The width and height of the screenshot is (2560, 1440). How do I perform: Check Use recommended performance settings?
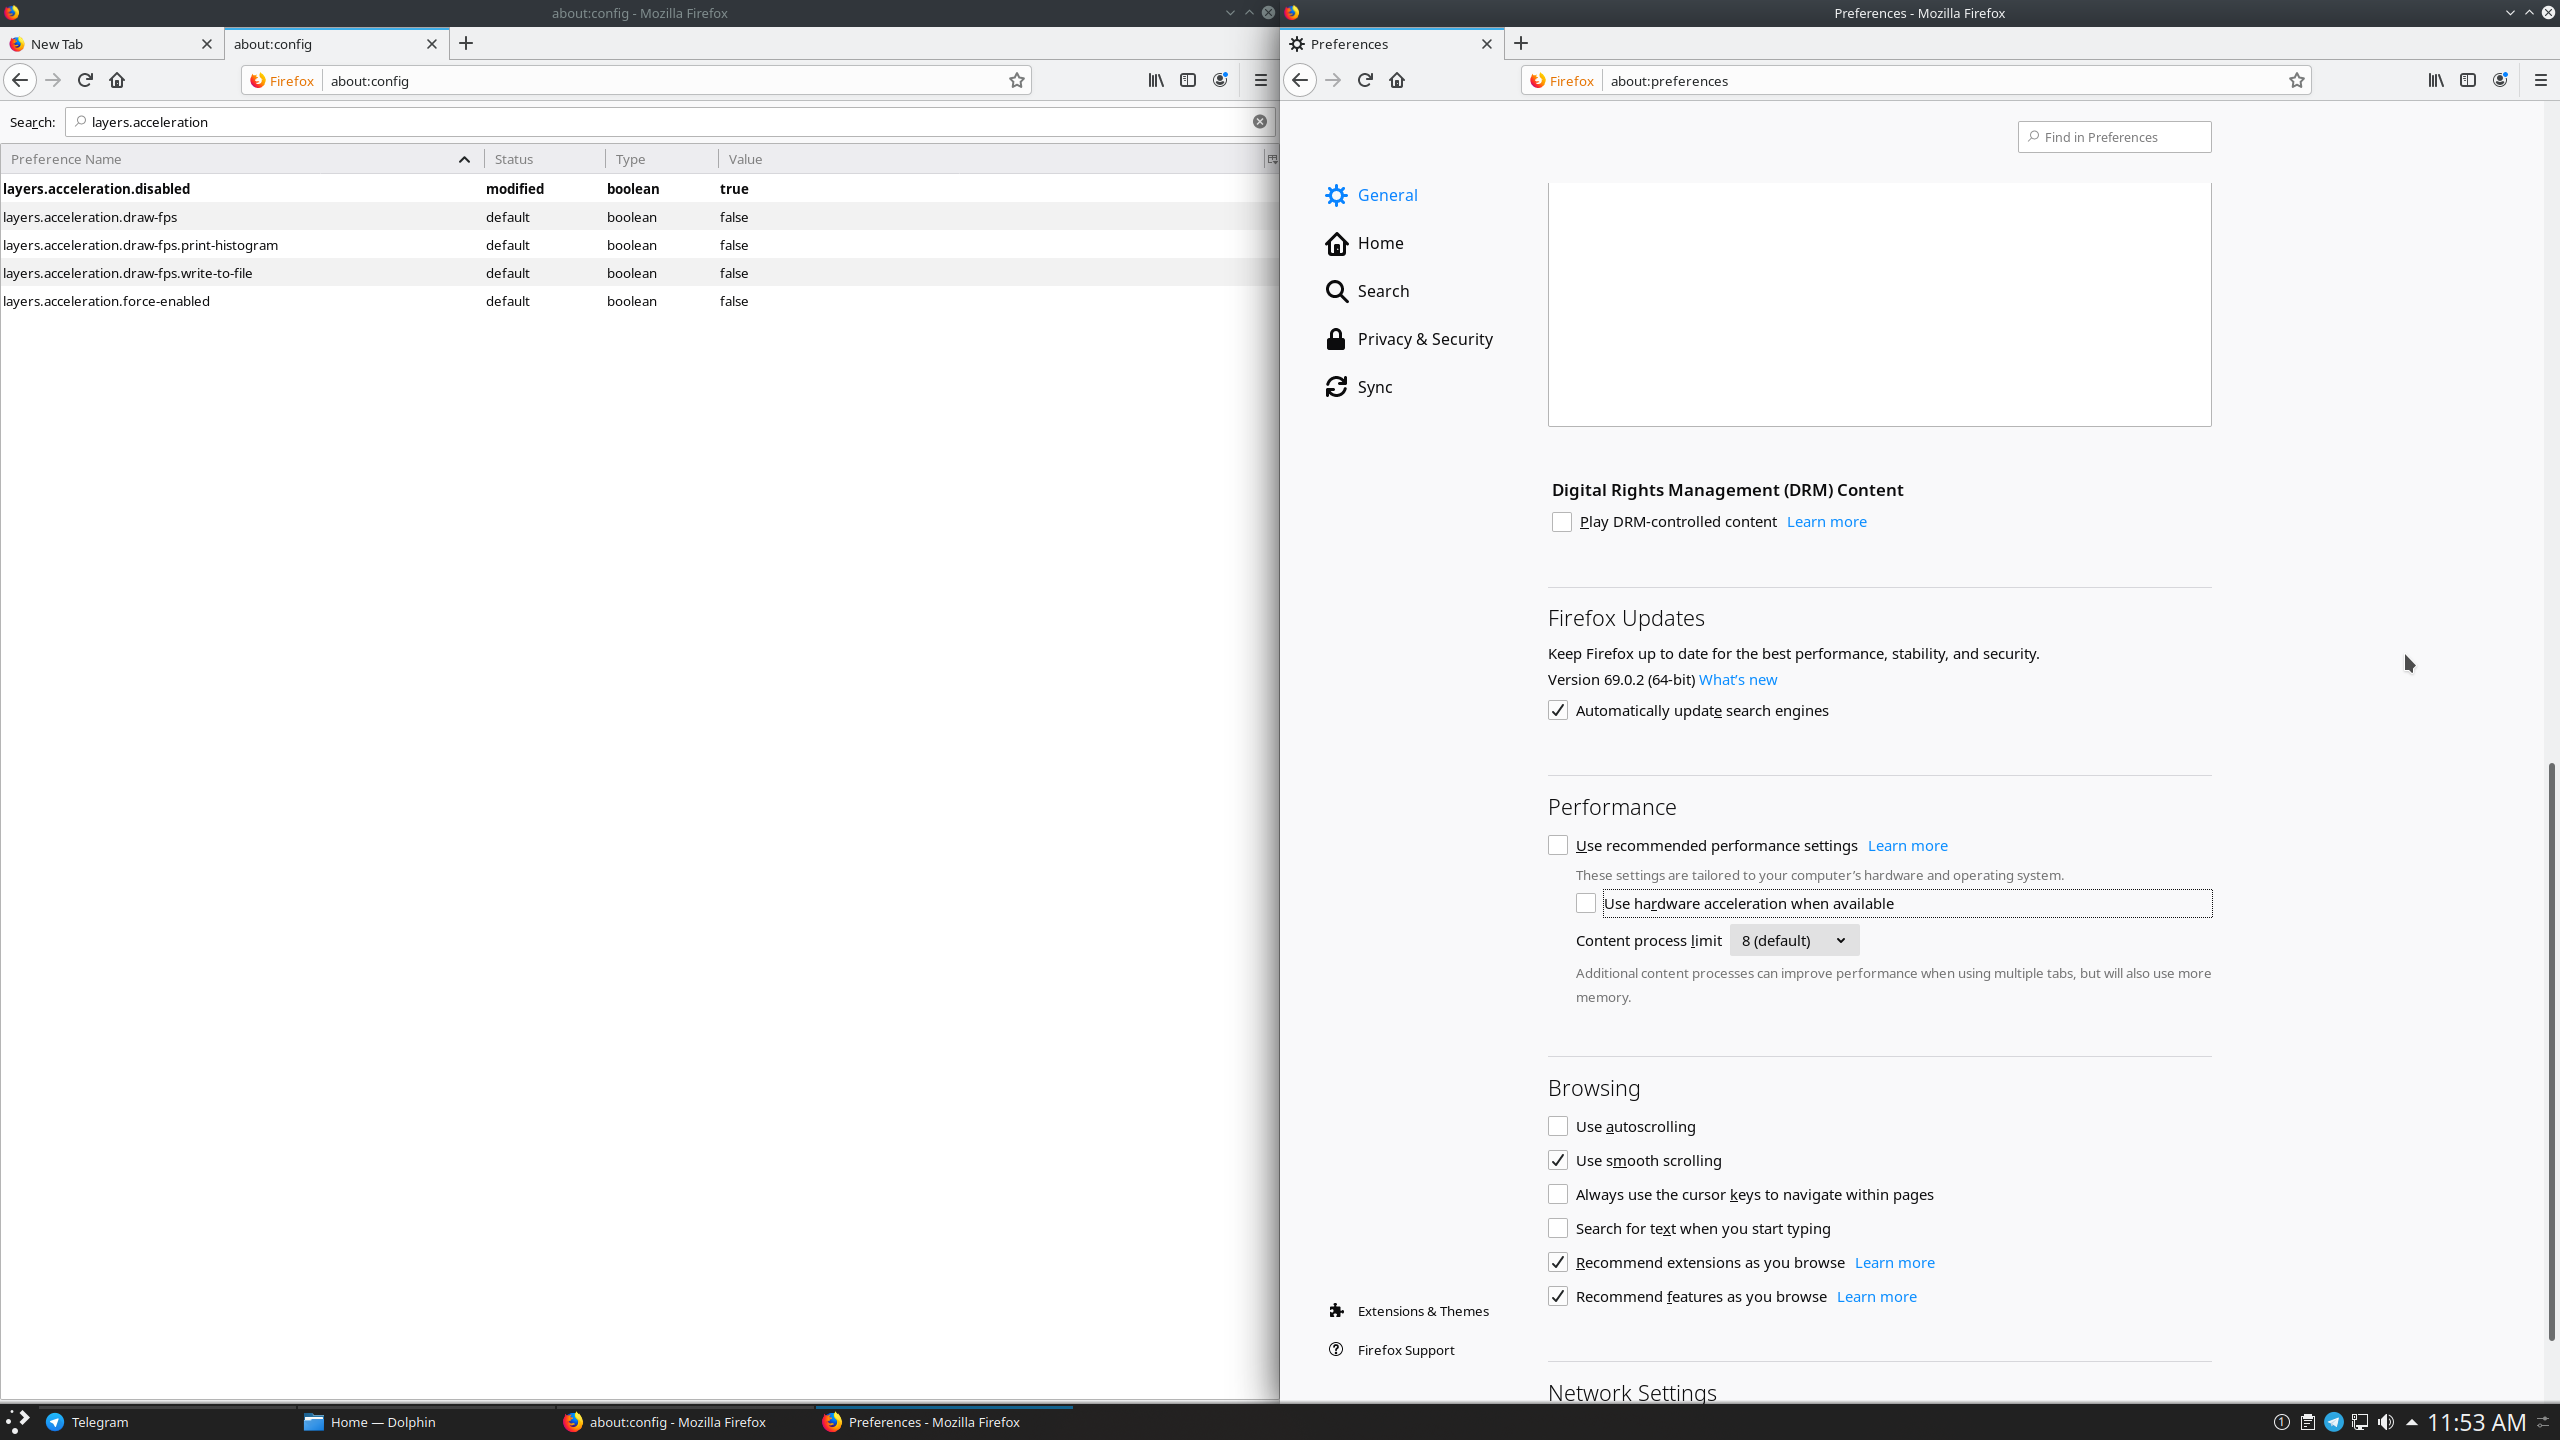[x=1558, y=845]
